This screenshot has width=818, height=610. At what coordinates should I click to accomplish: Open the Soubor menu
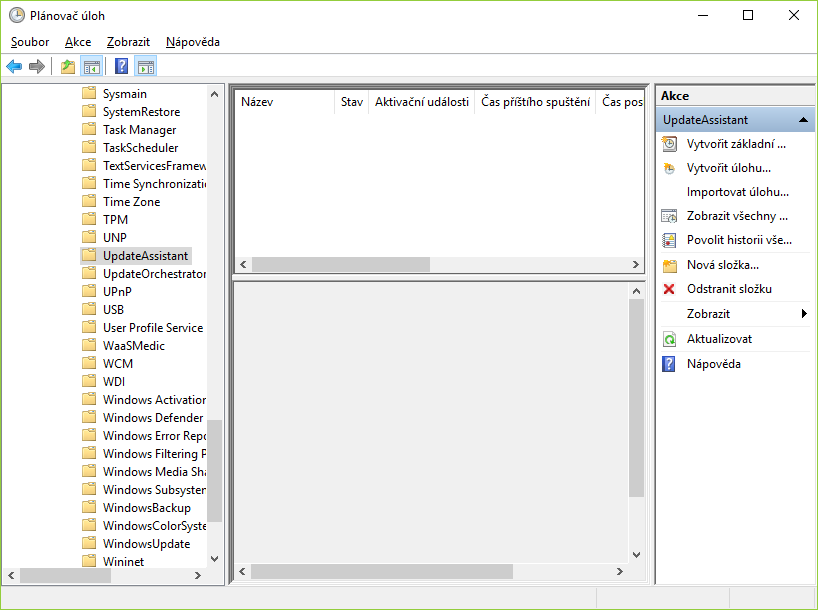[x=30, y=42]
